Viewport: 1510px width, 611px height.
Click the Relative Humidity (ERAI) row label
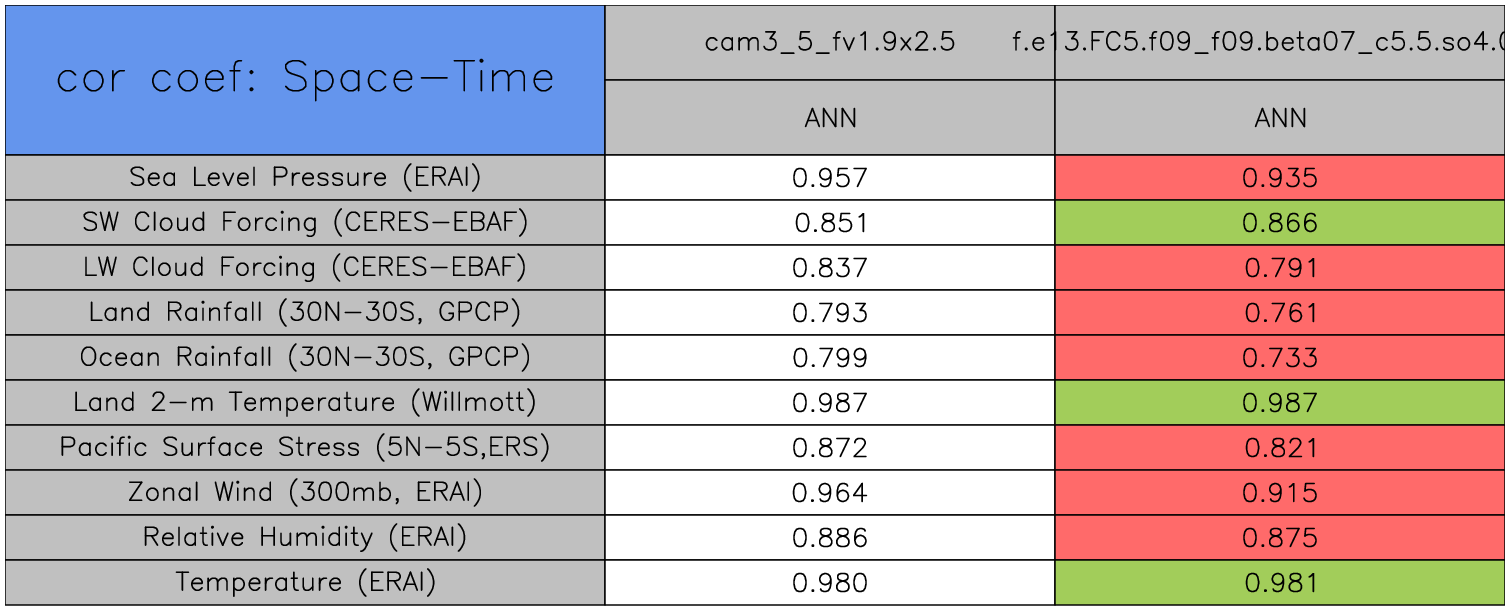pos(305,537)
